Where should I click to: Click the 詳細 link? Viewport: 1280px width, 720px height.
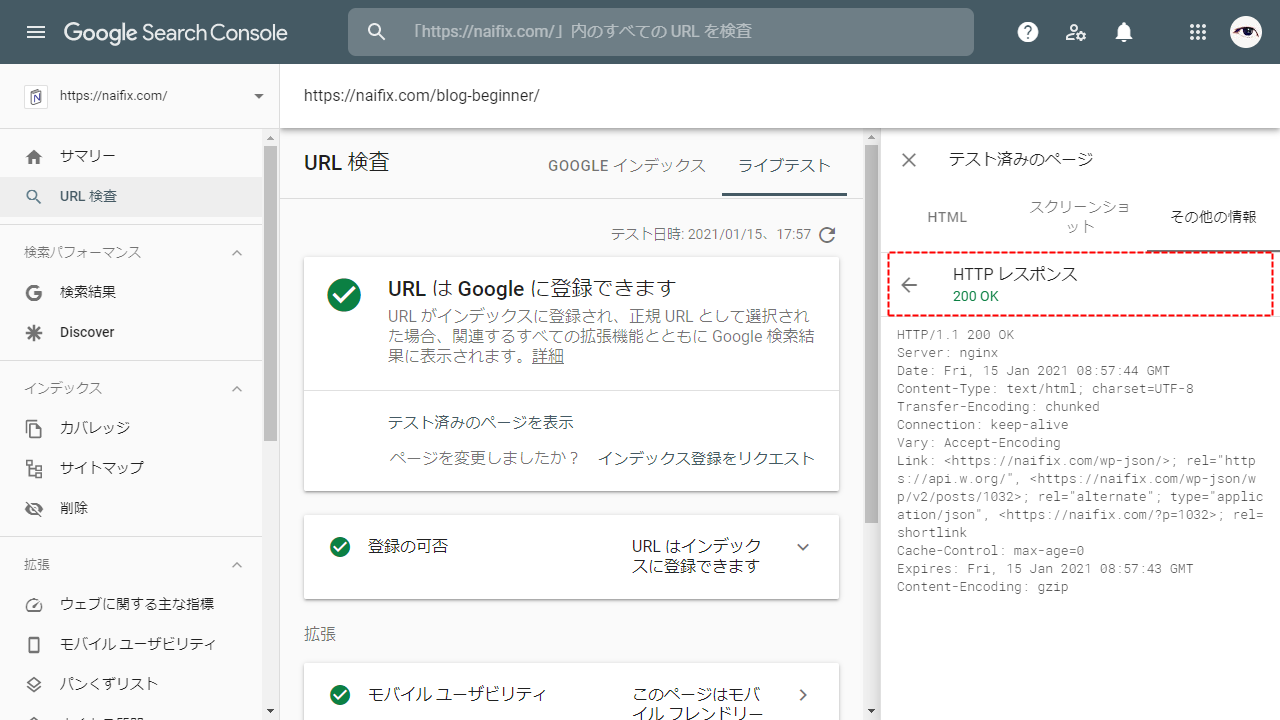coord(548,356)
